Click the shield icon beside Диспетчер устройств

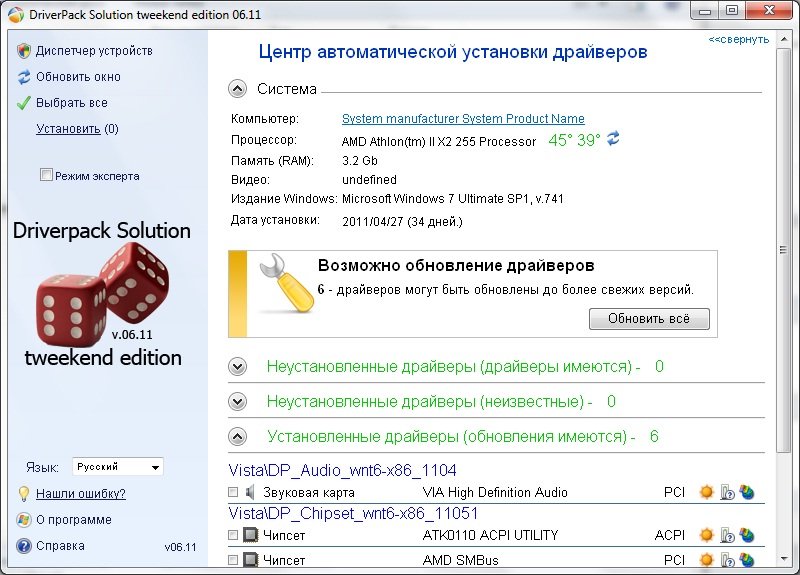(x=24, y=51)
